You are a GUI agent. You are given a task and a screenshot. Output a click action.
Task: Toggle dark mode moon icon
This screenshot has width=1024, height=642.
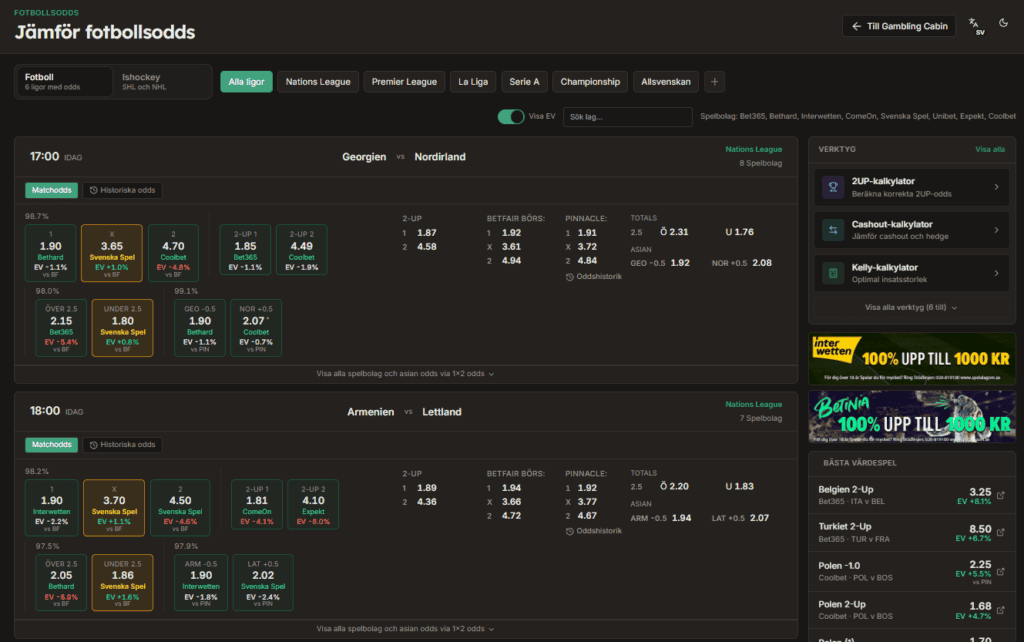[1004, 23]
